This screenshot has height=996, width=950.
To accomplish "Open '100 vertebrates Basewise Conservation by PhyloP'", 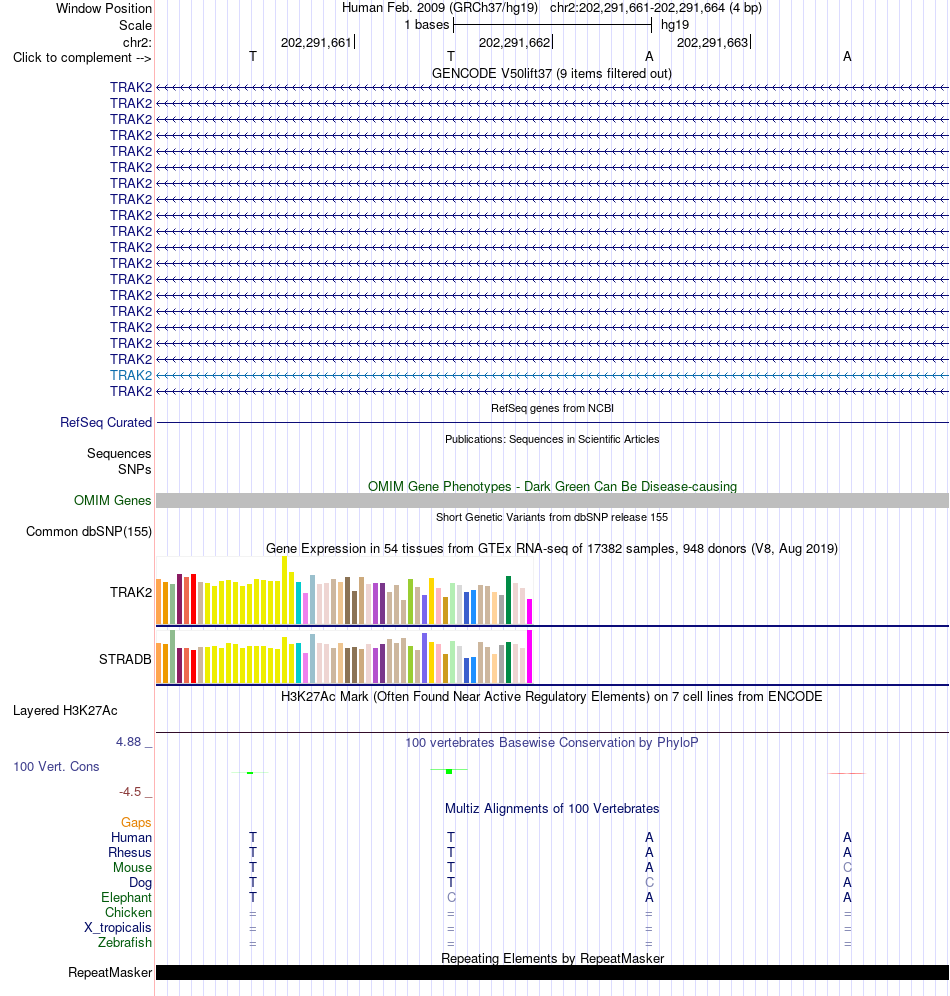I will (x=552, y=743).
